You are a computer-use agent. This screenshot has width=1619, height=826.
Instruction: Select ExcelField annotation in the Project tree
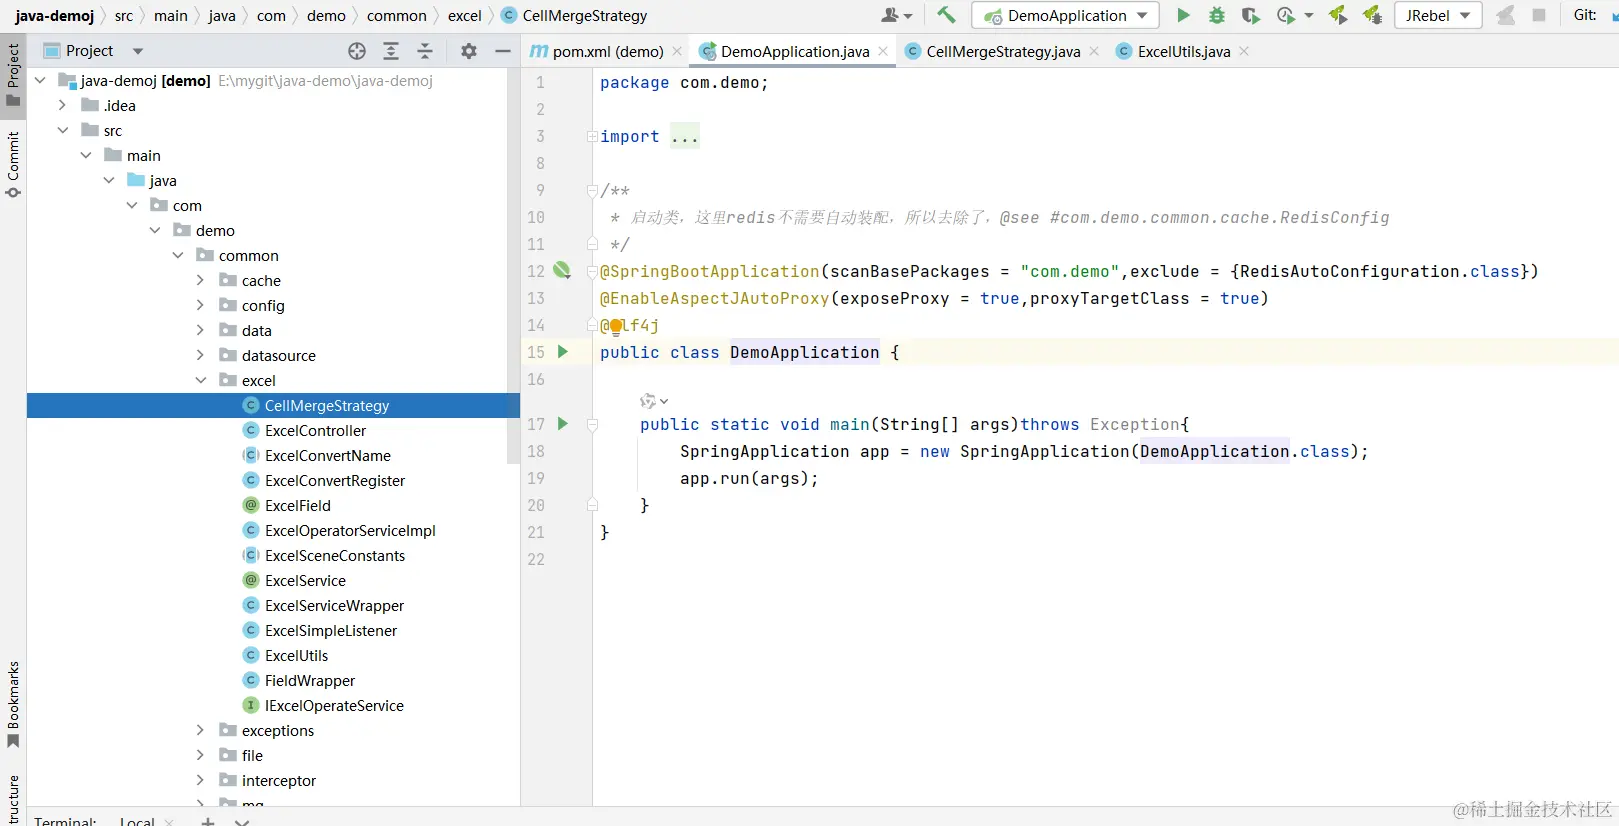[297, 505]
